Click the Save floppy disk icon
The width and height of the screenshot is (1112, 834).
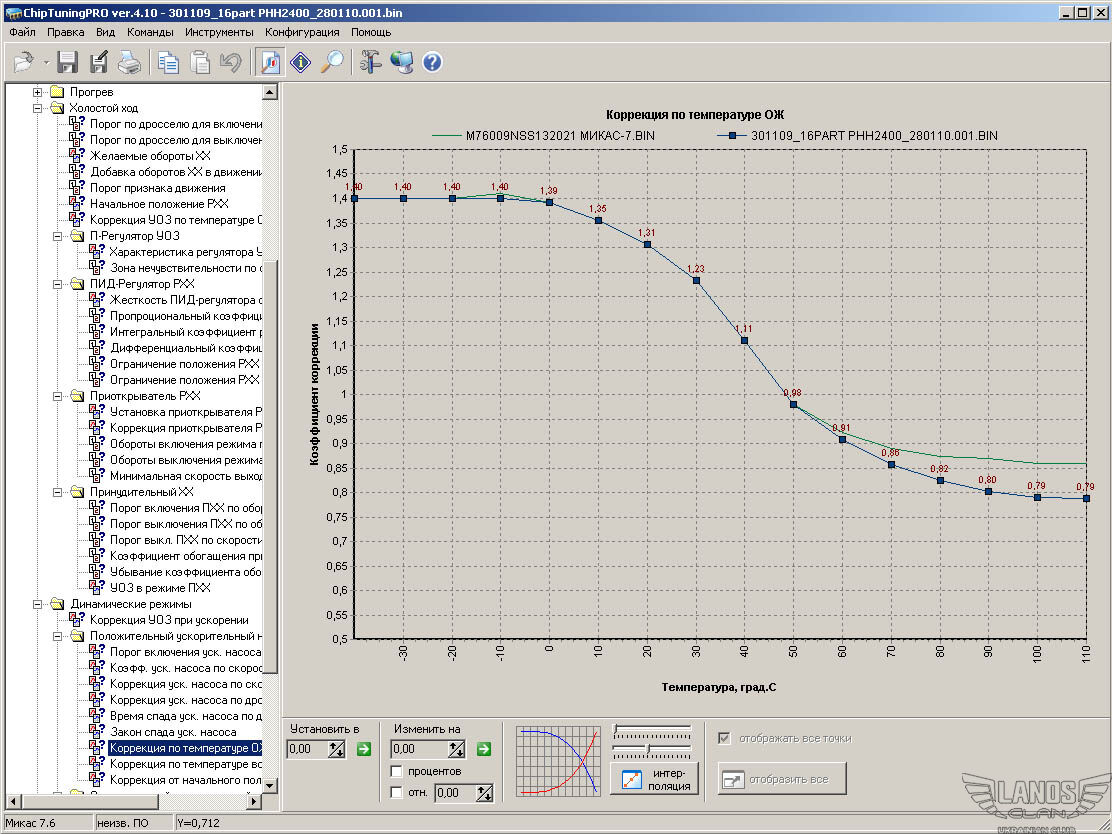[68, 62]
